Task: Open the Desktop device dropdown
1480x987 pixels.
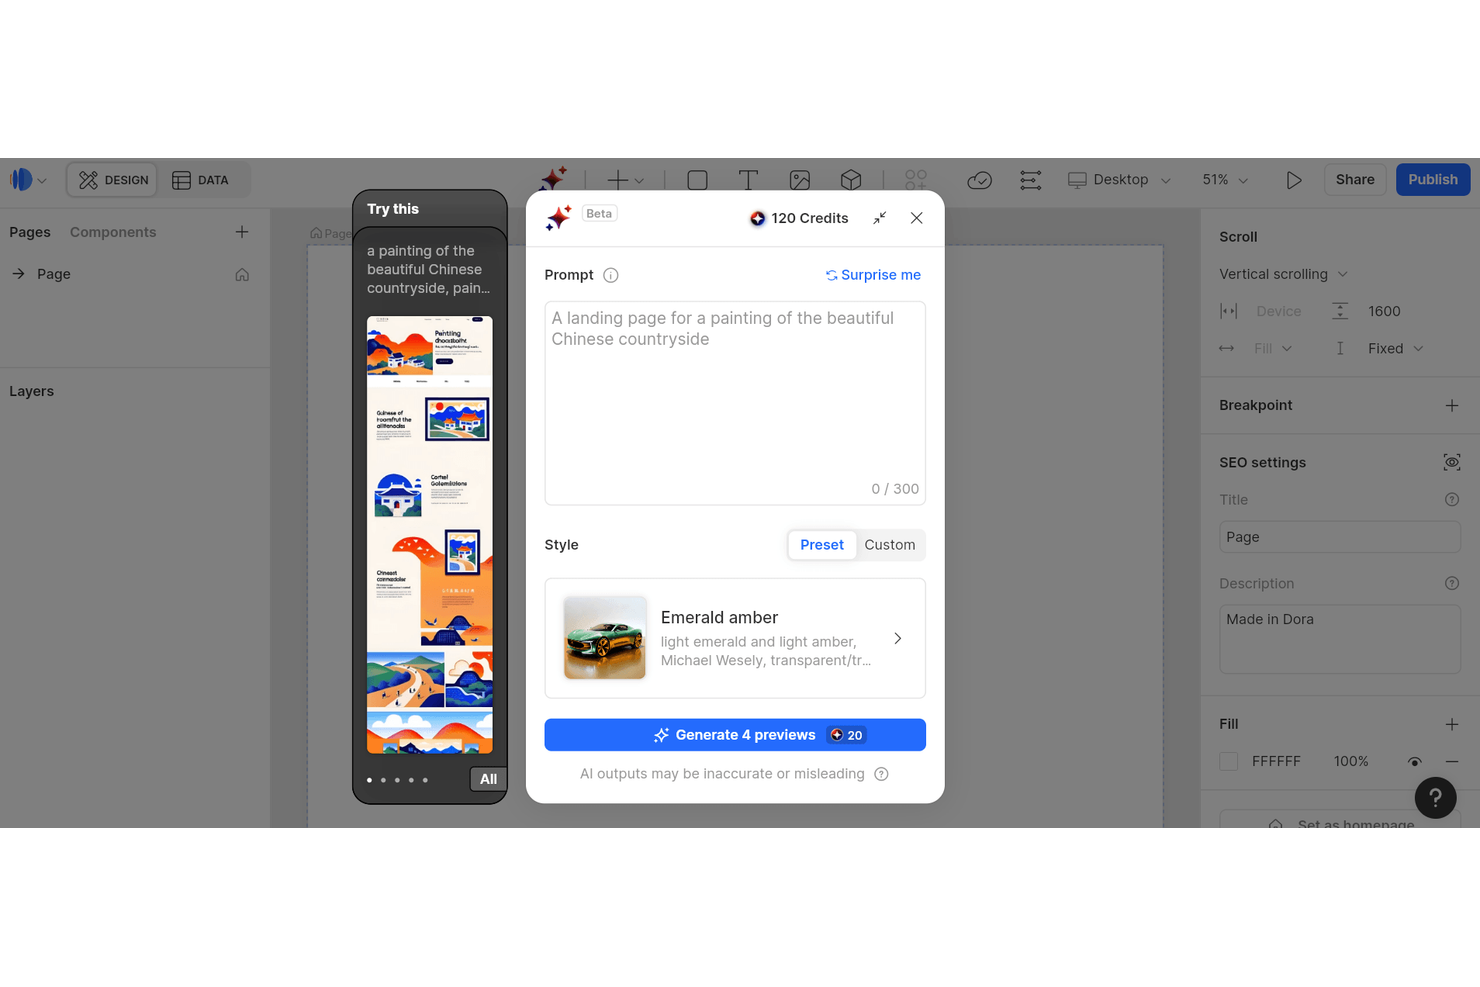Action: pos(1119,179)
